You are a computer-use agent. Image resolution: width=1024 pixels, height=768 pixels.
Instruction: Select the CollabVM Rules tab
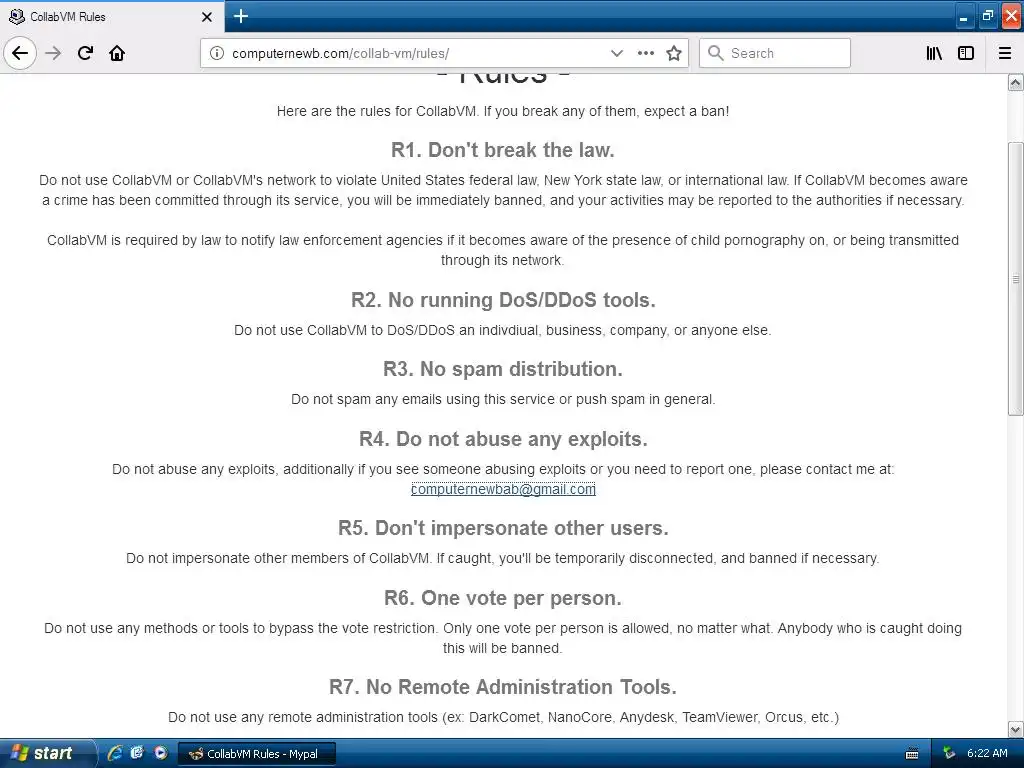pyautogui.click(x=112, y=16)
